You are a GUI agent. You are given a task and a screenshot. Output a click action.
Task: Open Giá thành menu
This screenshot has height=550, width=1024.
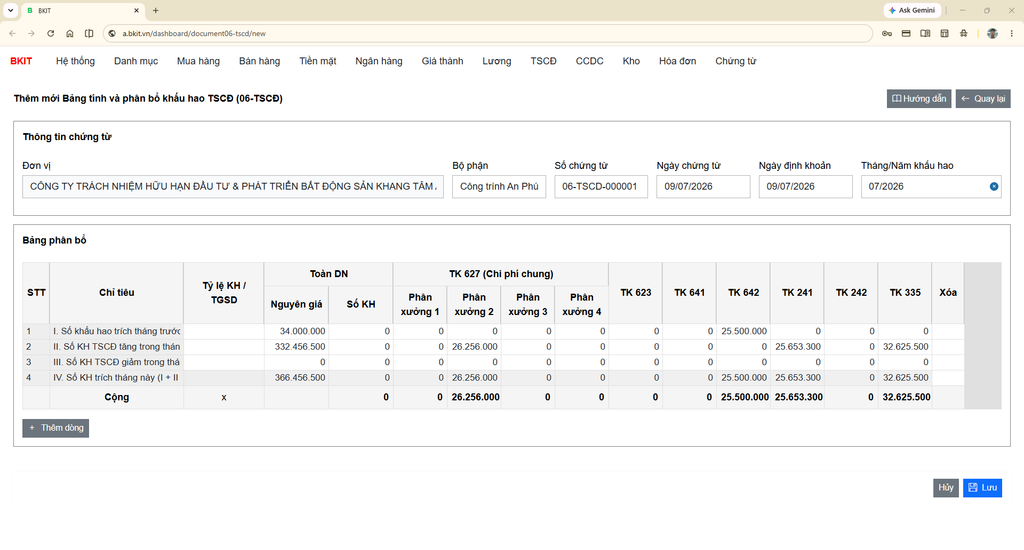point(442,61)
